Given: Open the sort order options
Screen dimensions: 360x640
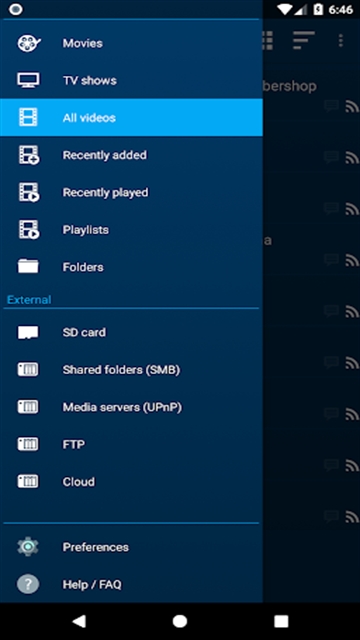Looking at the screenshot, I should (x=303, y=40).
